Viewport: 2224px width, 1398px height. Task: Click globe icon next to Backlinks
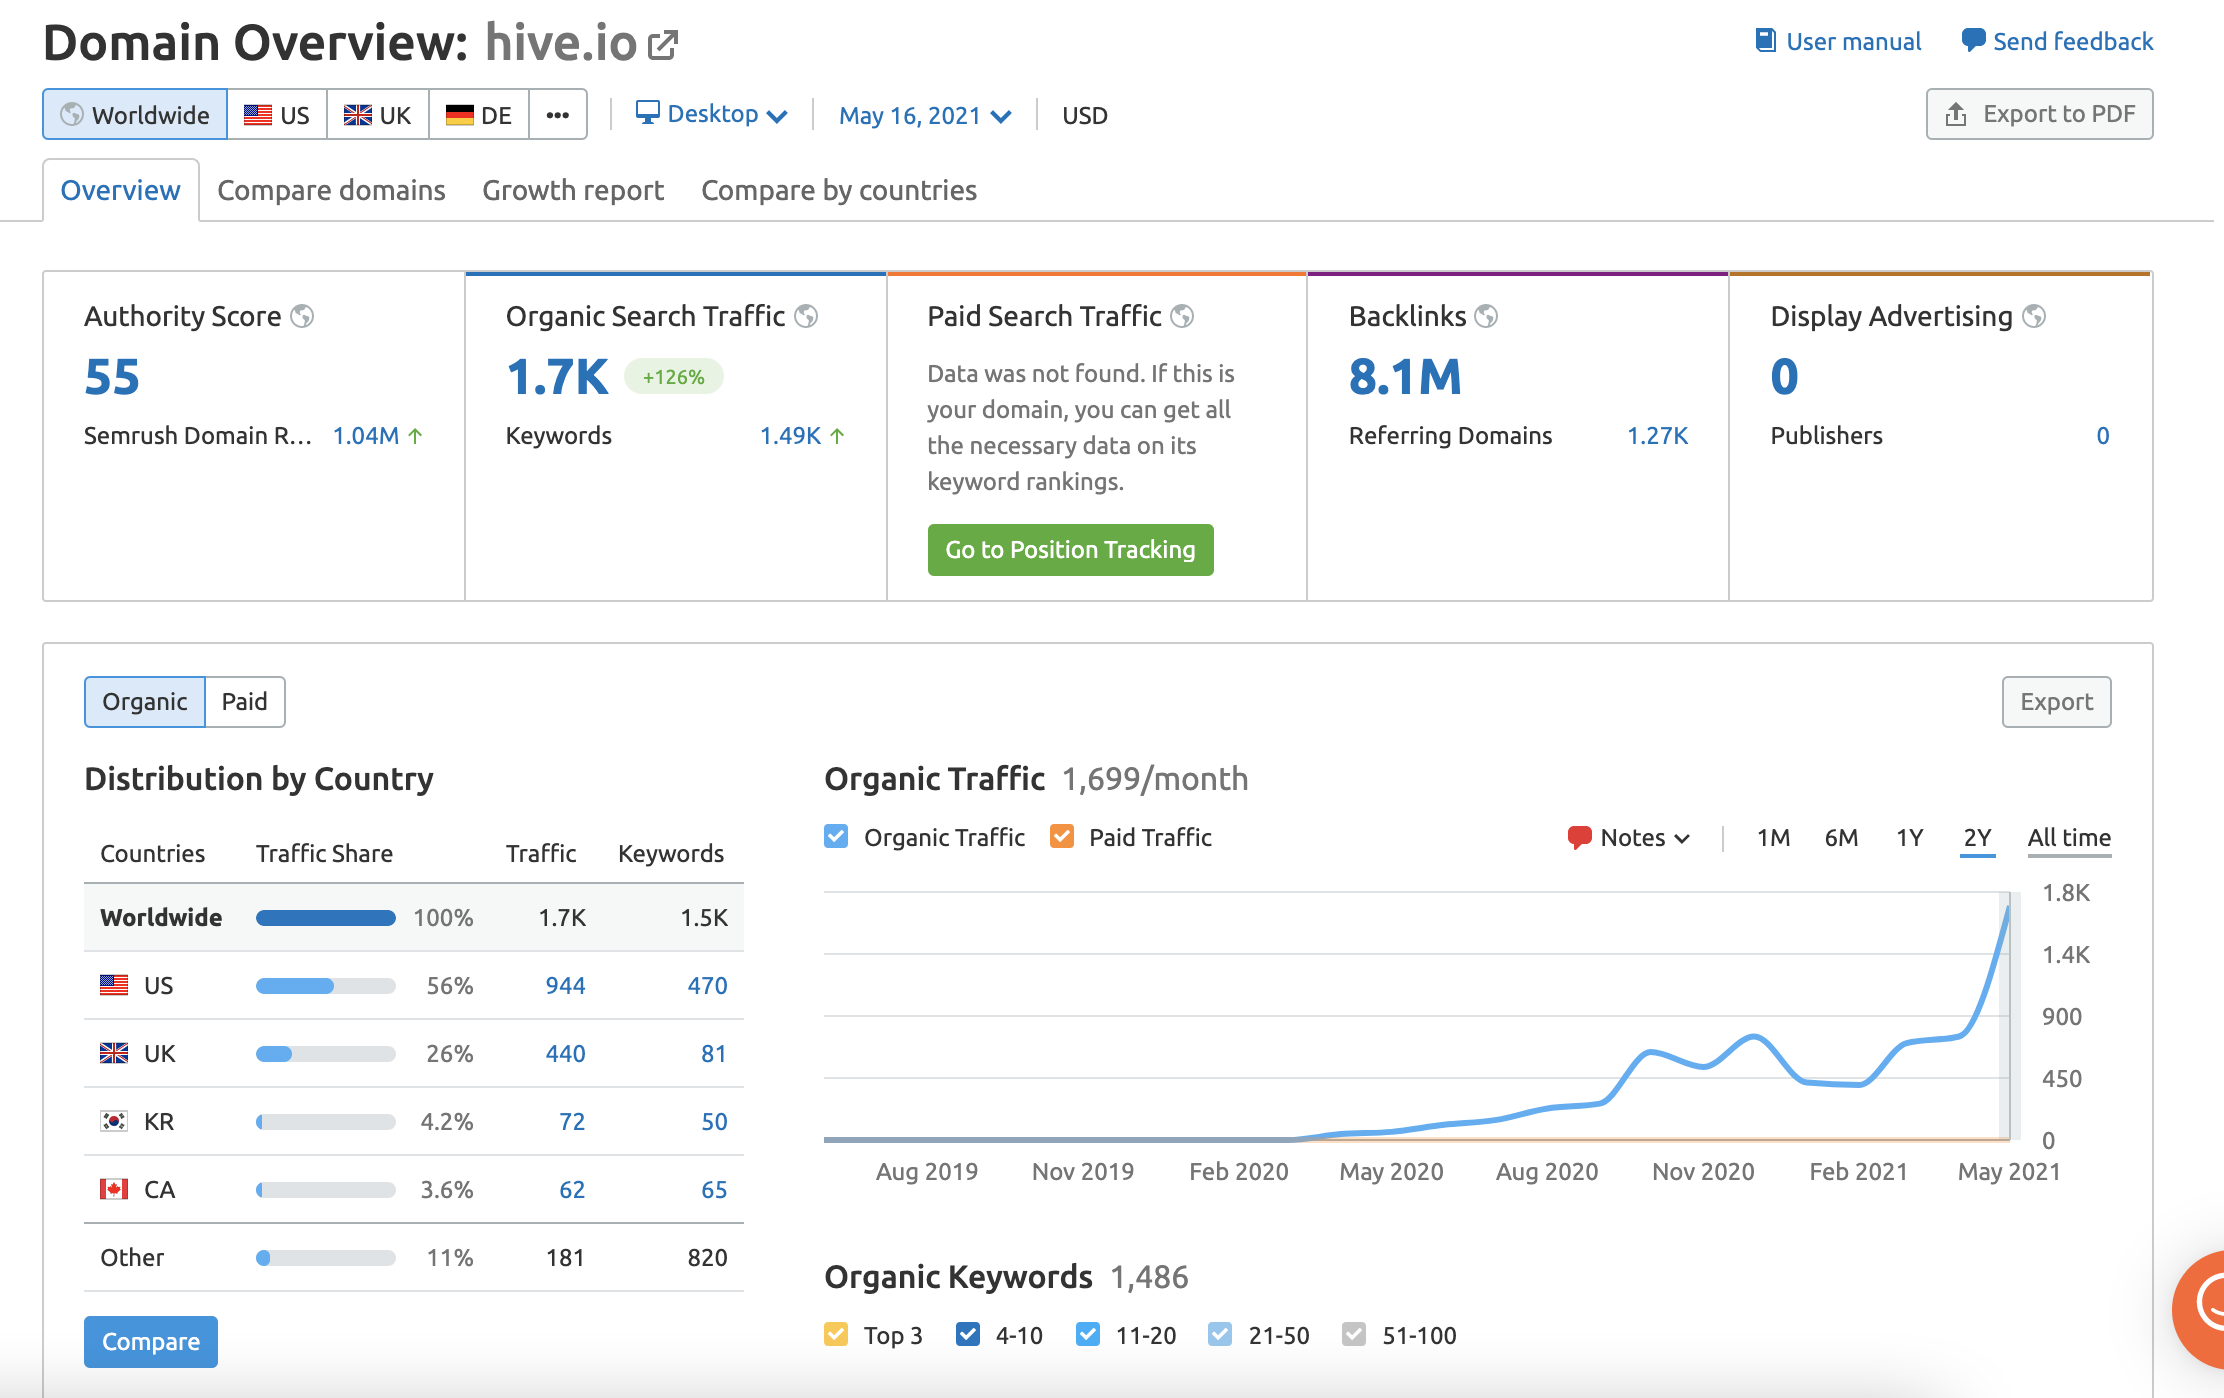[1486, 316]
